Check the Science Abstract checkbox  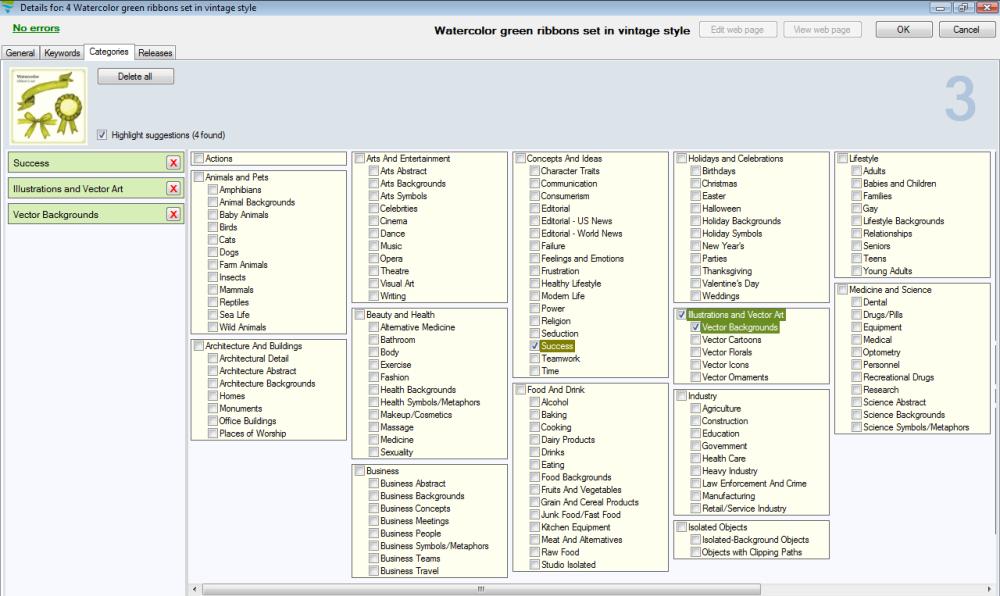click(857, 402)
